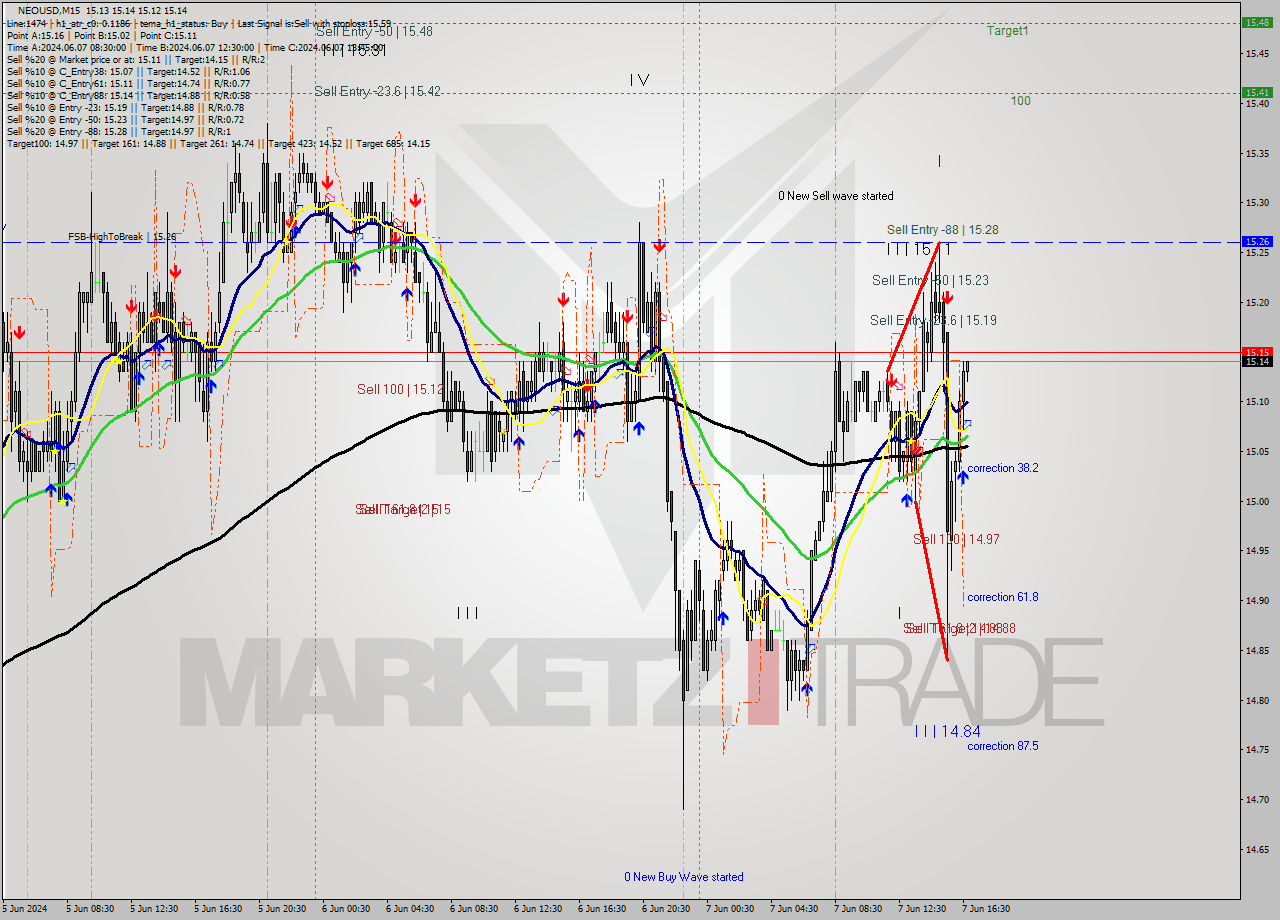The height and width of the screenshot is (920, 1280).
Task: Click the 'Sell 100 | 14.97' label
Action: [956, 539]
